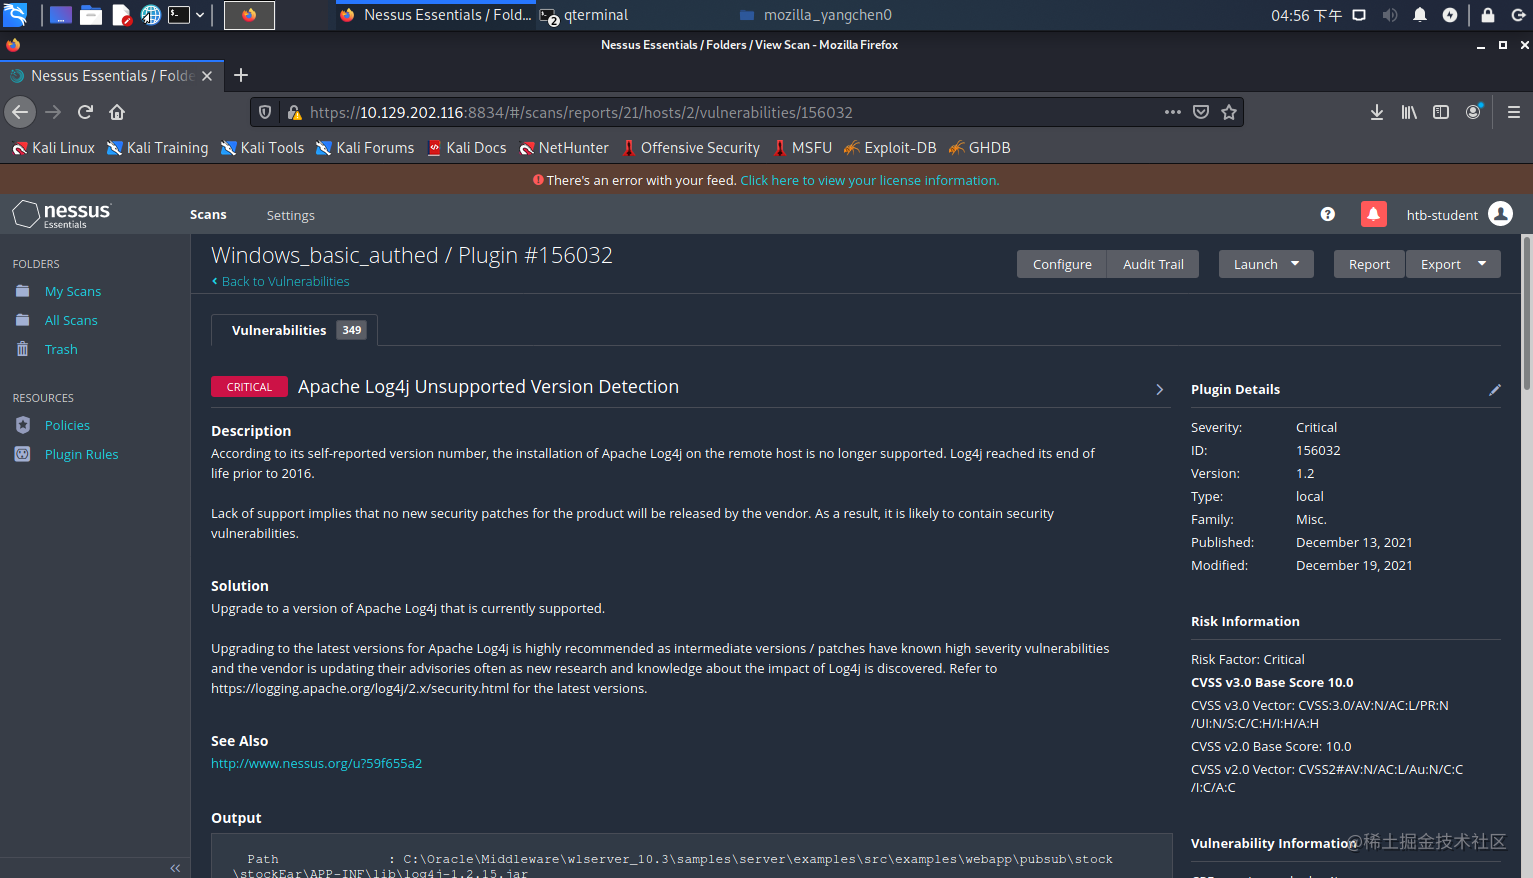Select the Vulnerabilities 349 tab
The height and width of the screenshot is (878, 1533).
[x=295, y=330]
